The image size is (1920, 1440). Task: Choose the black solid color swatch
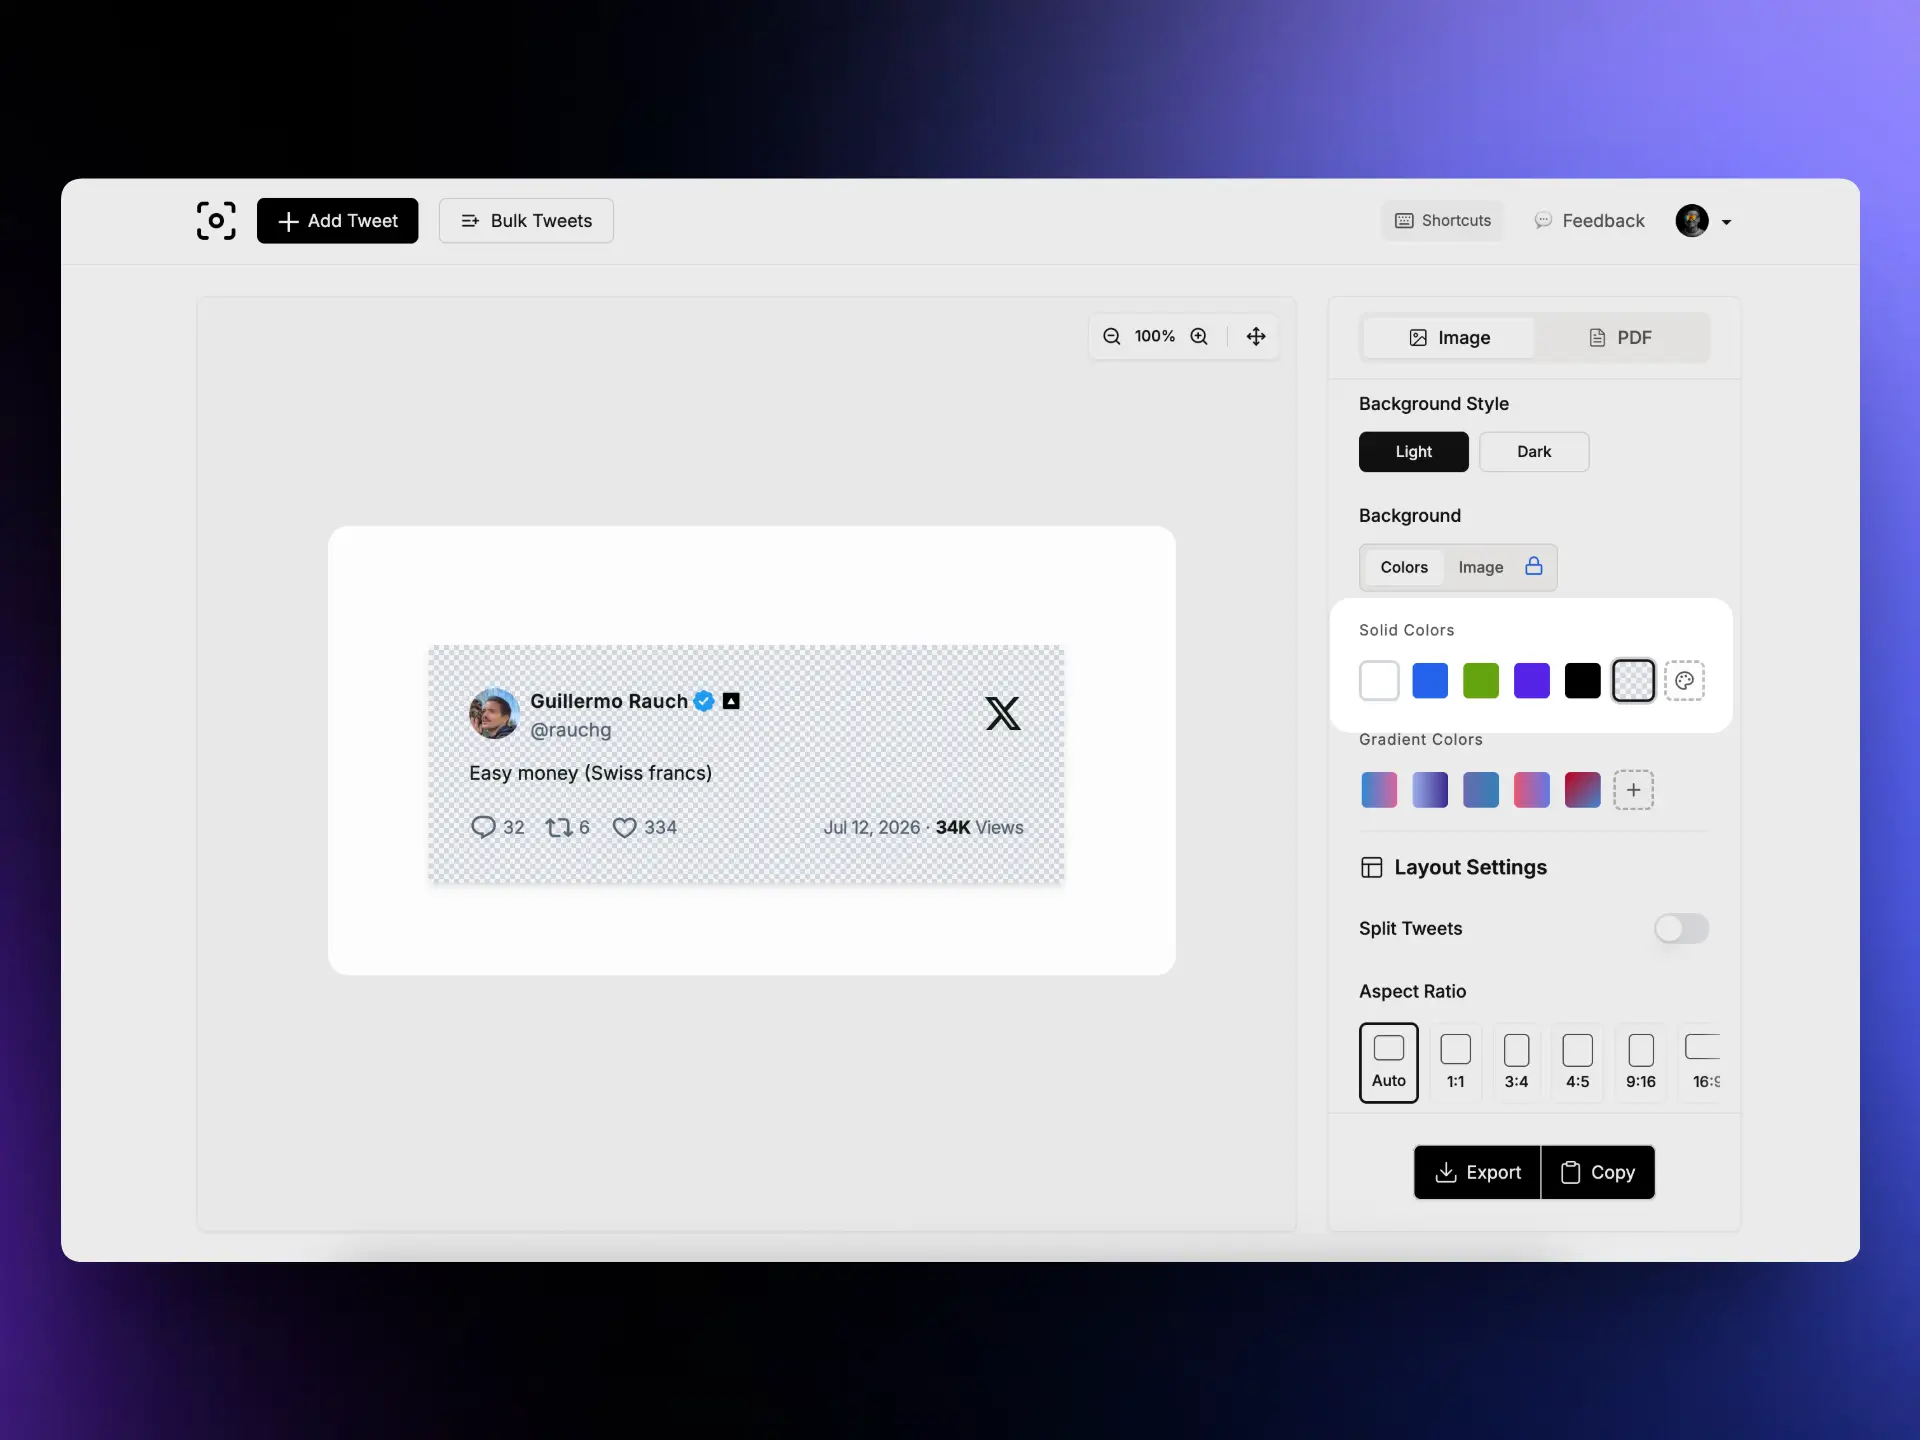pos(1582,681)
